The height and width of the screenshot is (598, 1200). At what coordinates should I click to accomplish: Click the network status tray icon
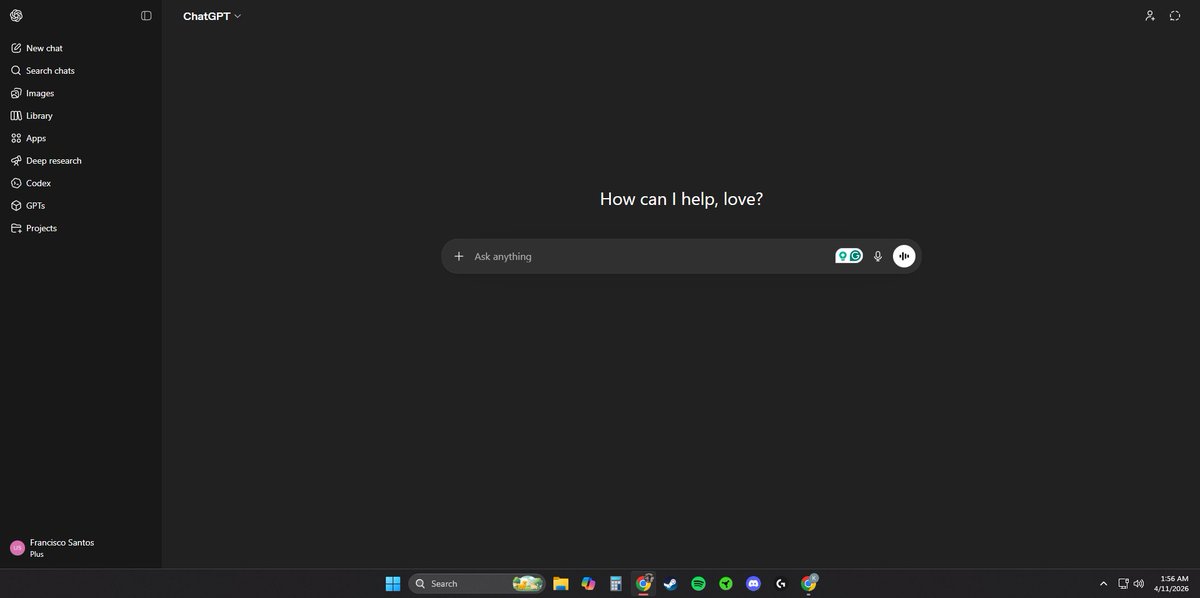pos(1123,584)
